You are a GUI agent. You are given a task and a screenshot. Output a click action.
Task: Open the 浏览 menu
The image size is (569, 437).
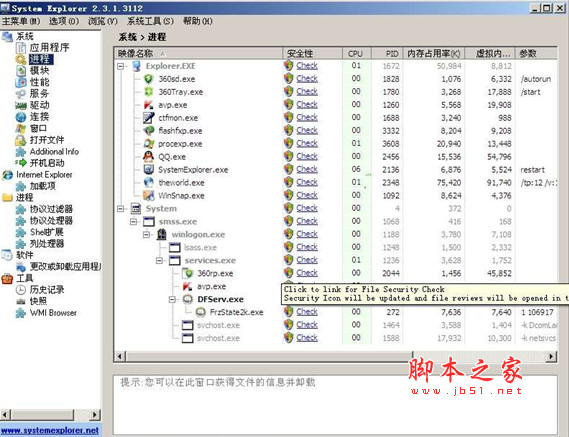103,21
